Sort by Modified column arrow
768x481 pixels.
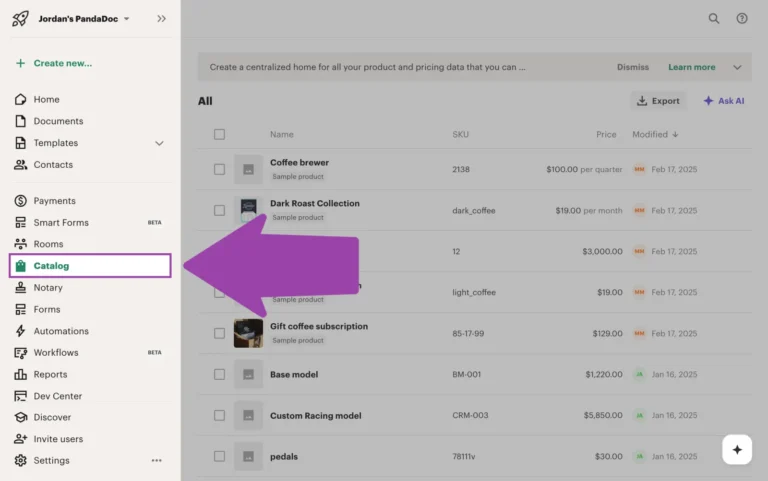pos(675,135)
